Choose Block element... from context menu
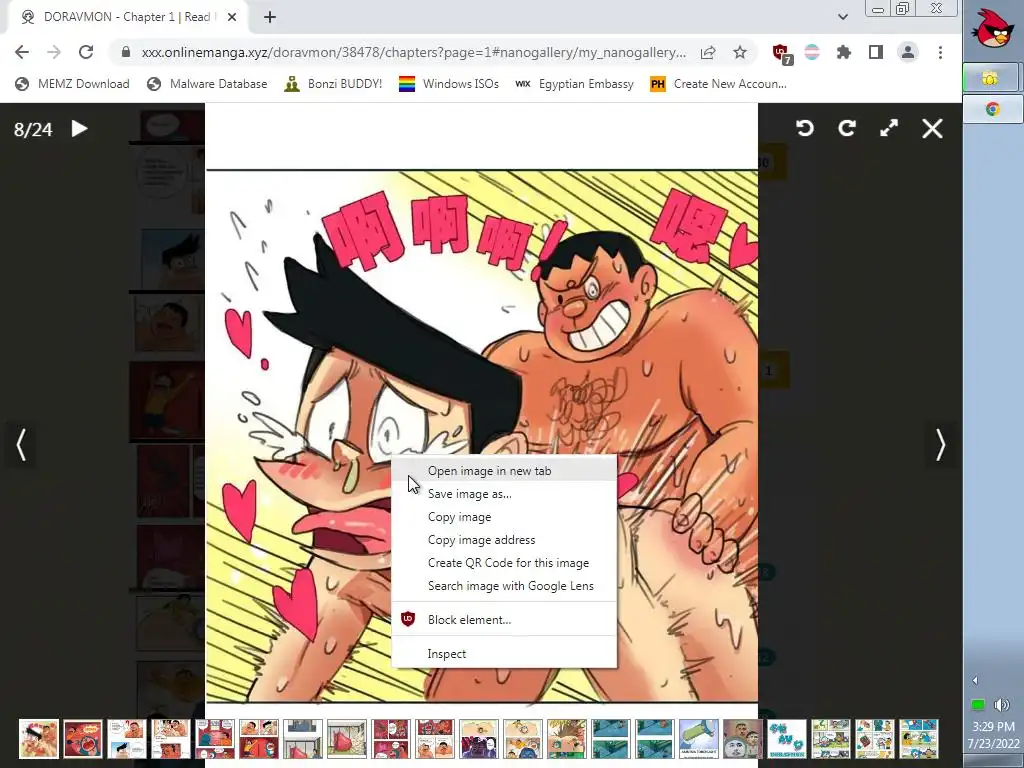This screenshot has height=768, width=1024. 504,619
